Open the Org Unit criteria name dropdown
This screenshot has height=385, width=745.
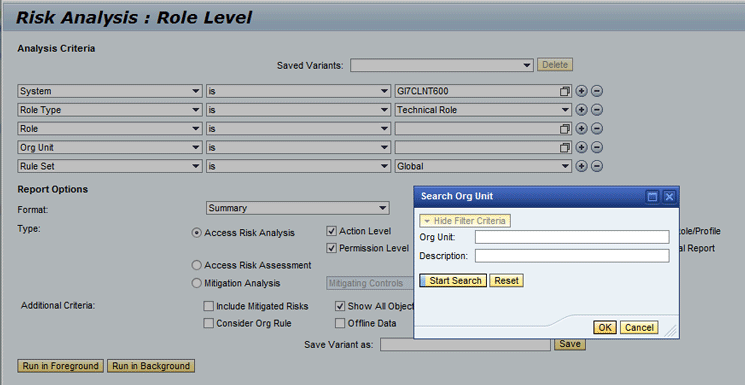[196, 147]
